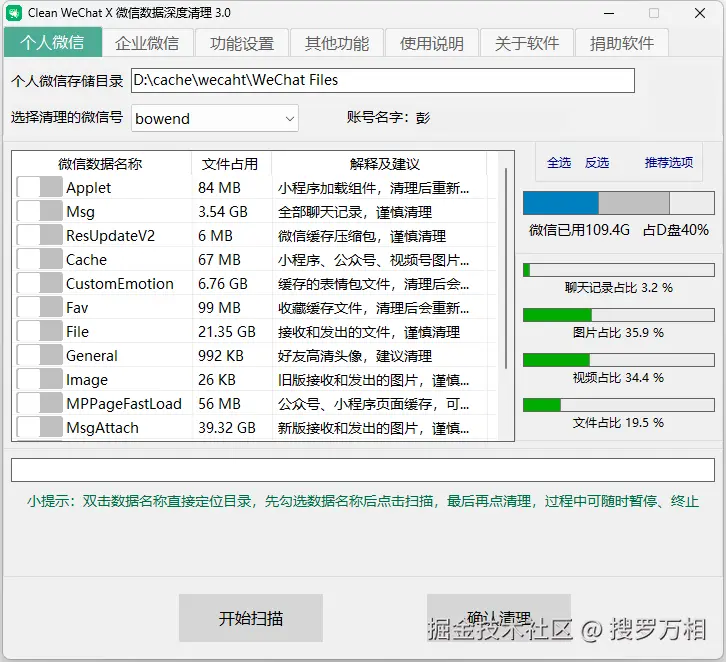
Task: Click the 占D盘40% label
Action: click(676, 230)
